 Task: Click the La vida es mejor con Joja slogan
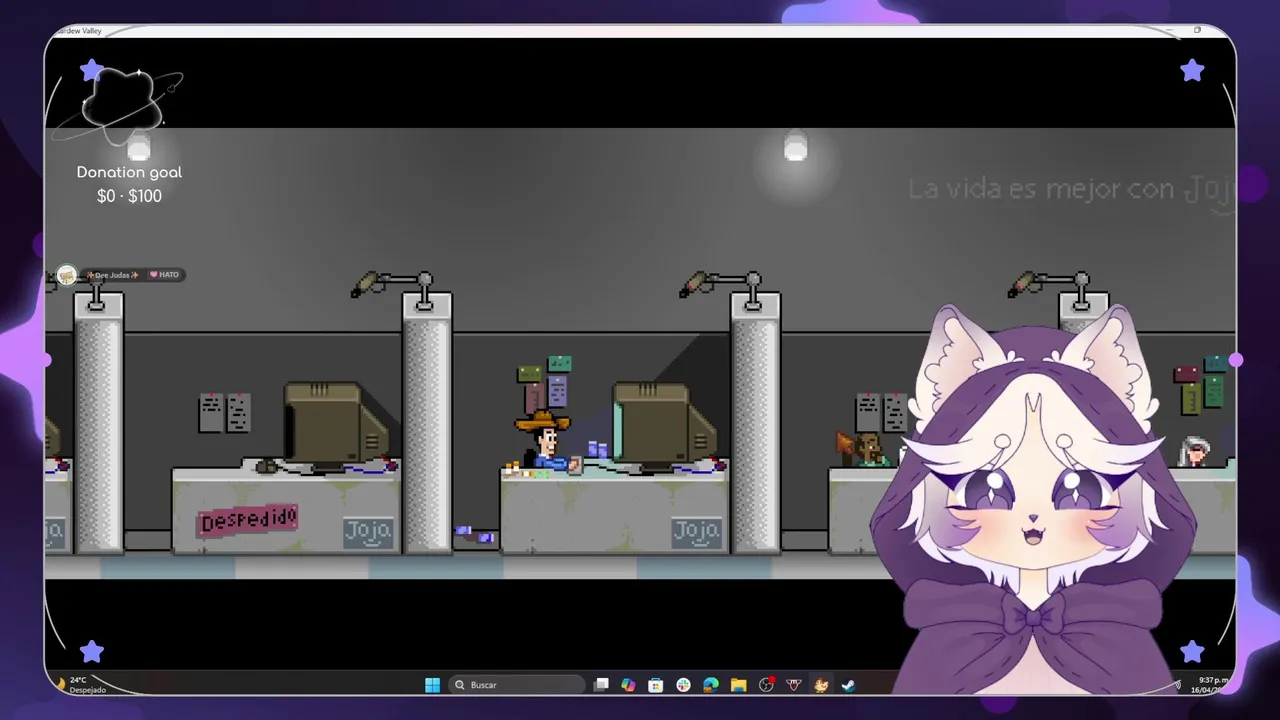1070,188
